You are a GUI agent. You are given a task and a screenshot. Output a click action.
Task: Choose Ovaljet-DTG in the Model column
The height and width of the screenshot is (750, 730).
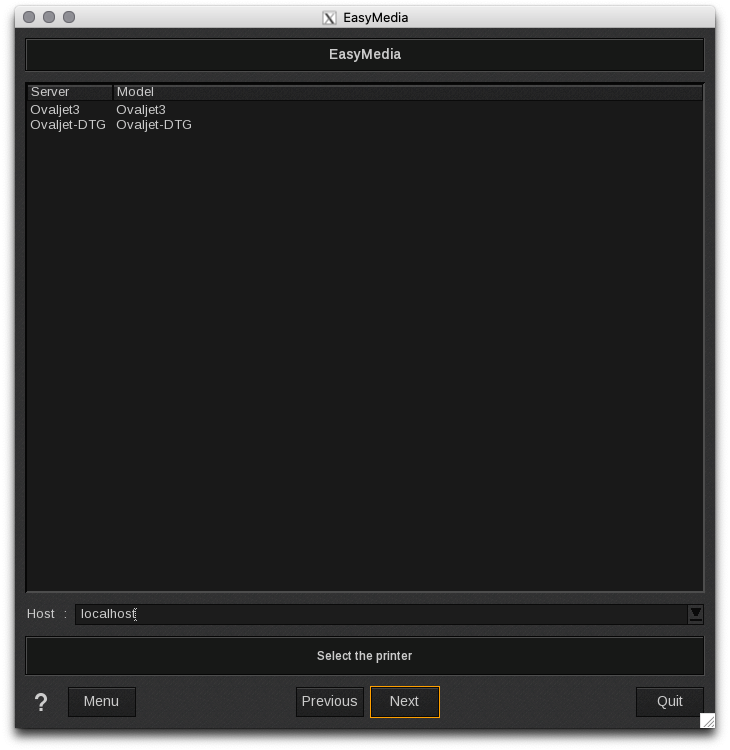[154, 125]
